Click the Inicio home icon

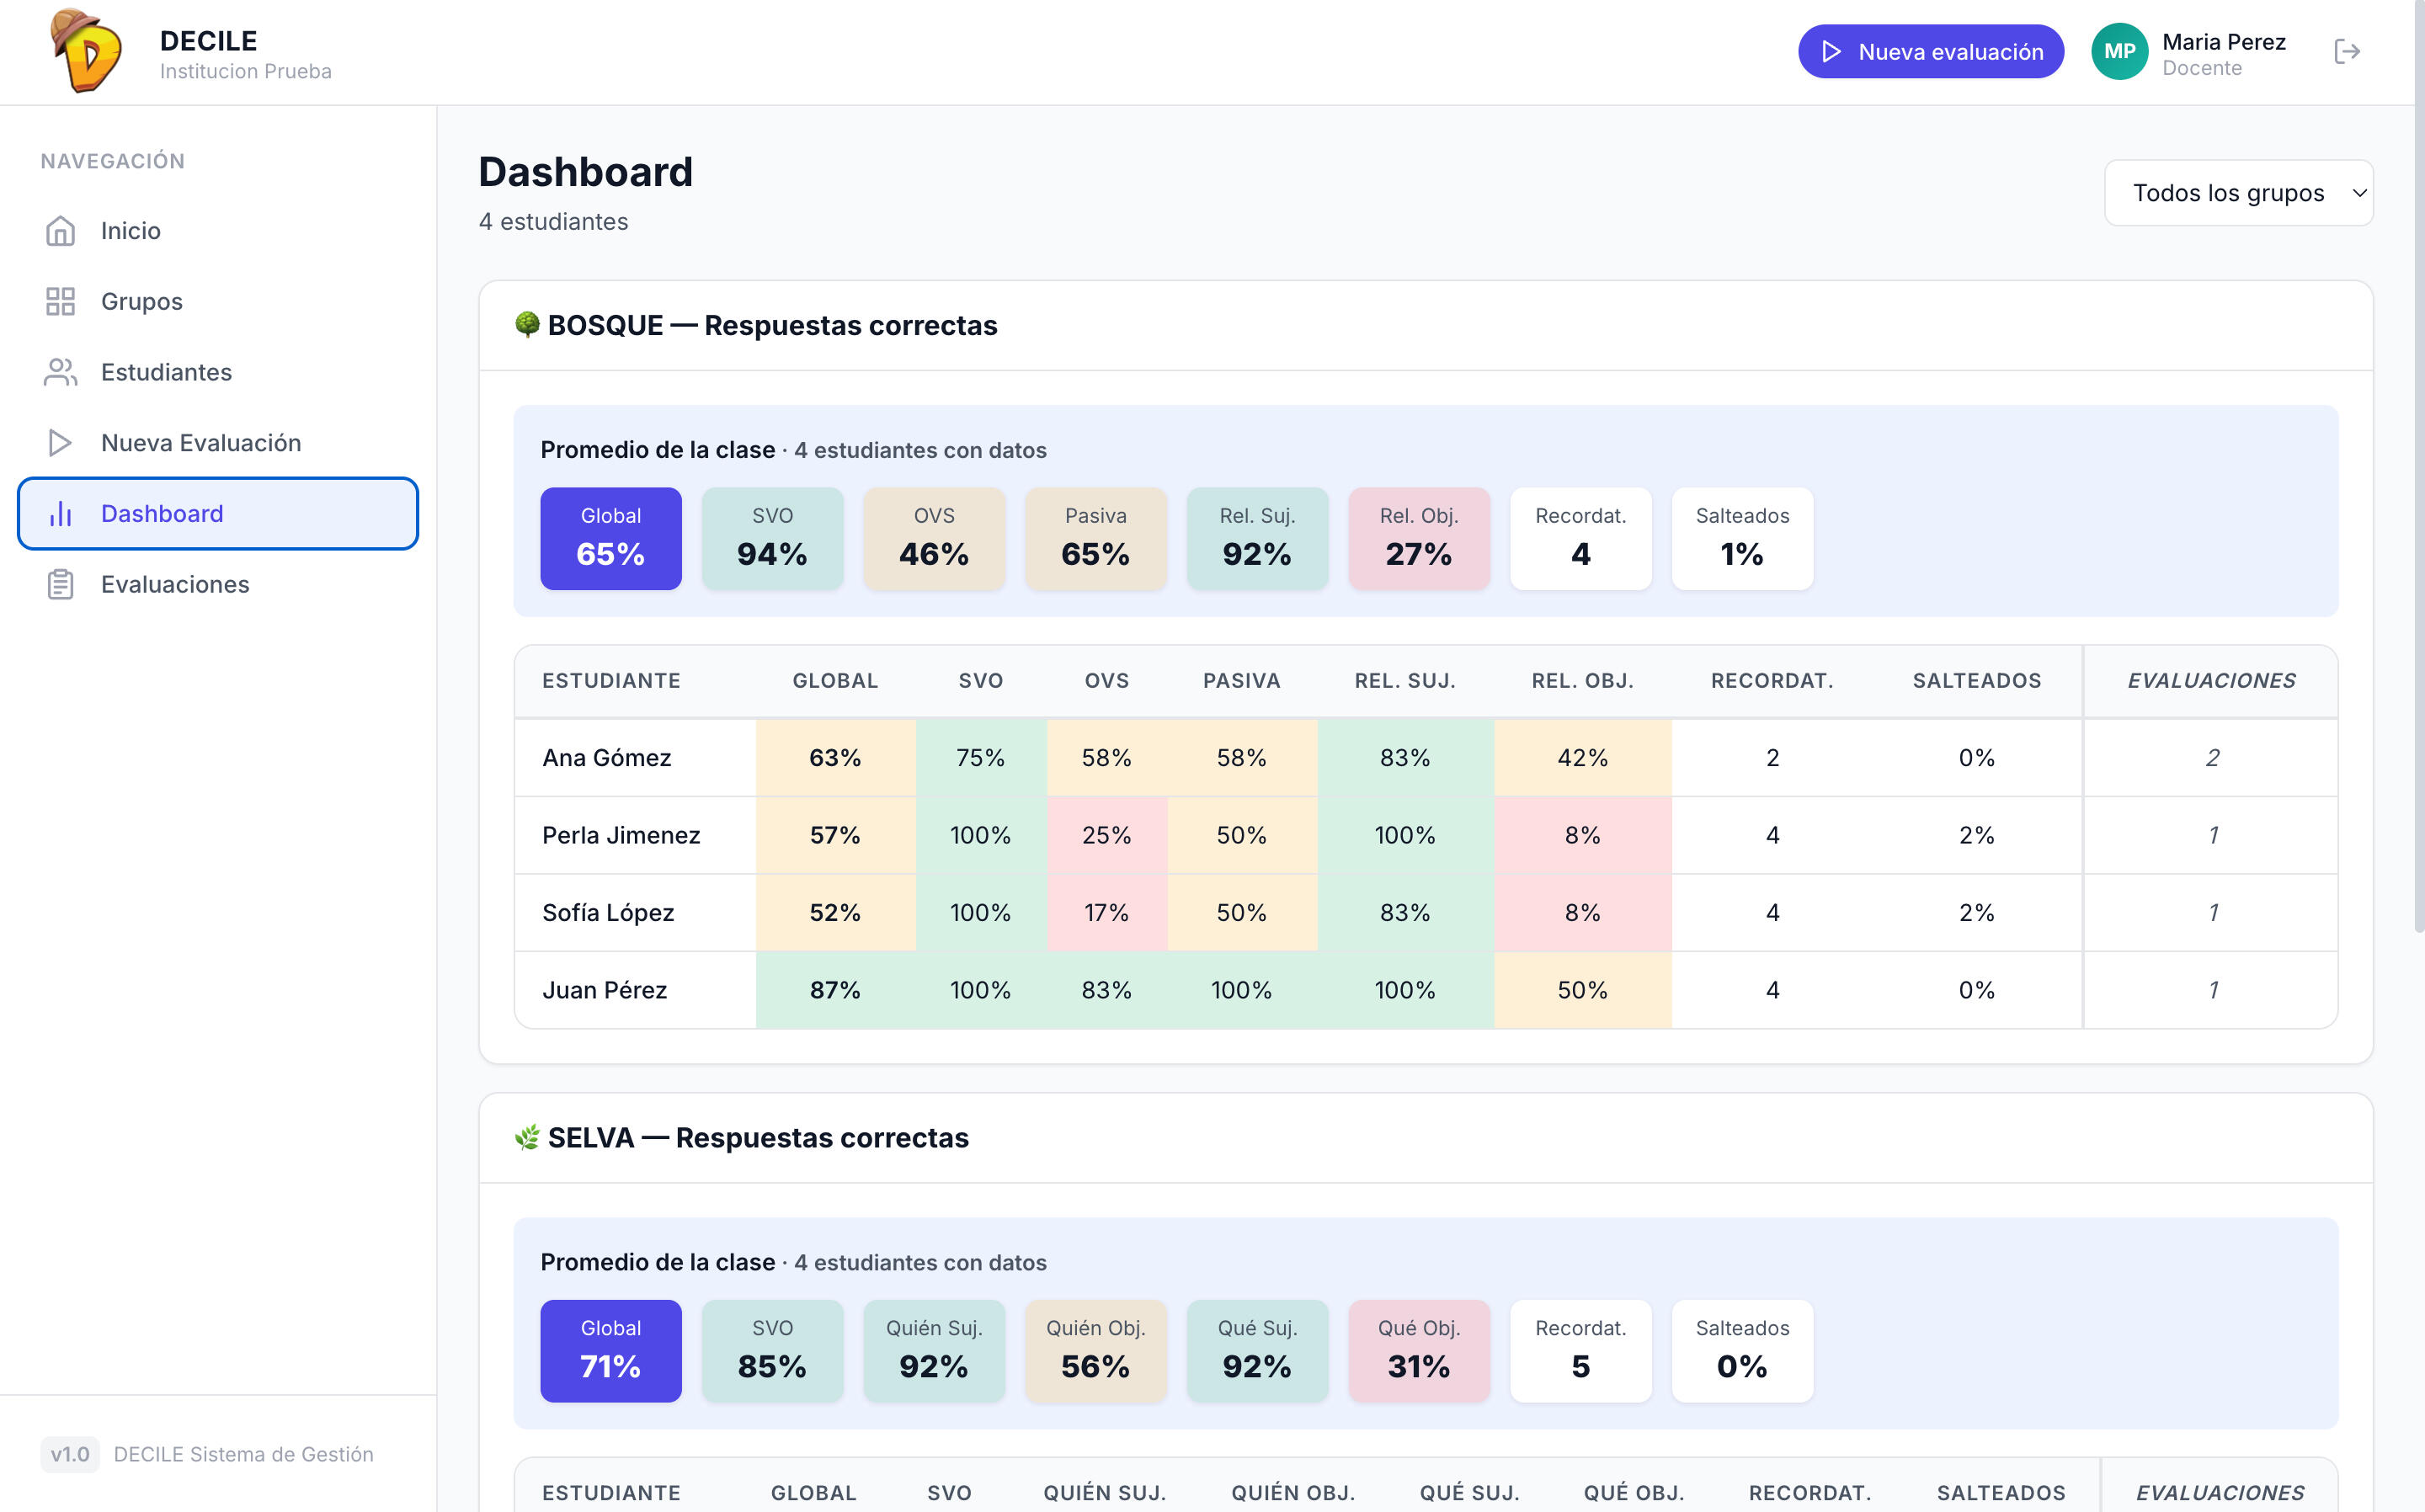60,231
